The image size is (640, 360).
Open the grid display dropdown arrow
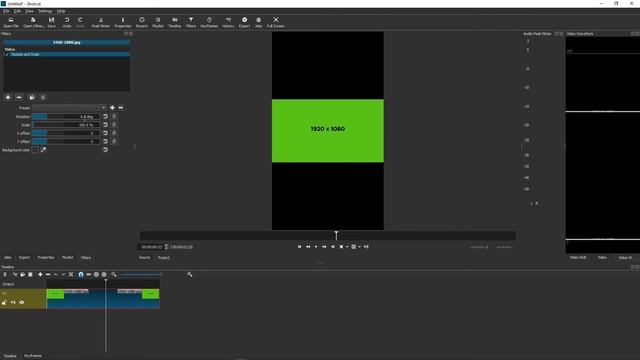[359, 247]
